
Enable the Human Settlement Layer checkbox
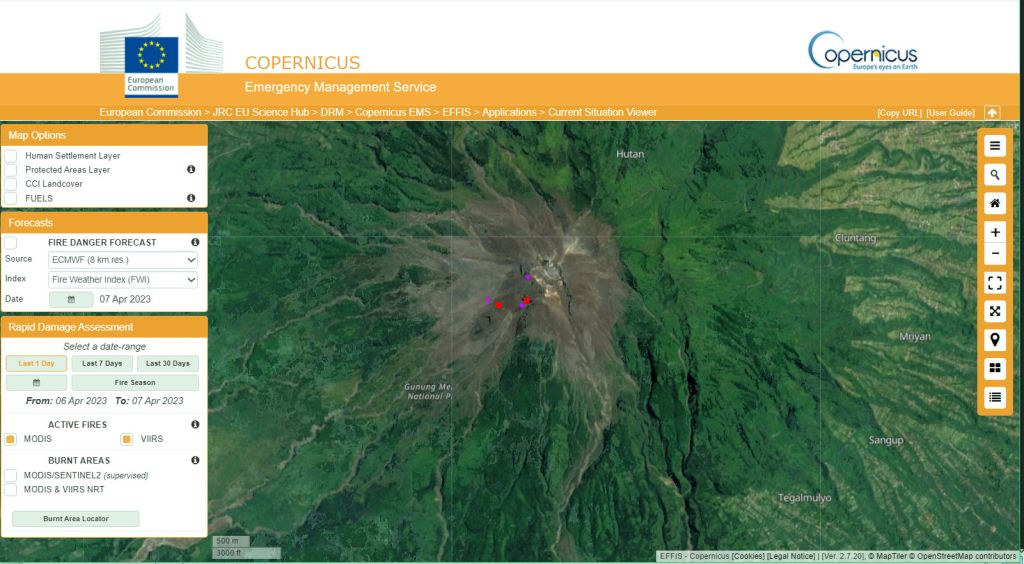11,156
